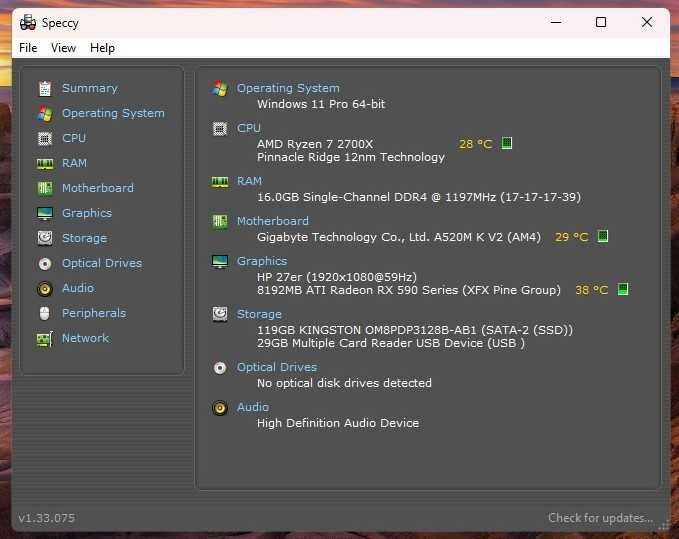The image size is (679, 539).
Task: Click the Storage drive icon in summary panel
Action: tap(220, 314)
